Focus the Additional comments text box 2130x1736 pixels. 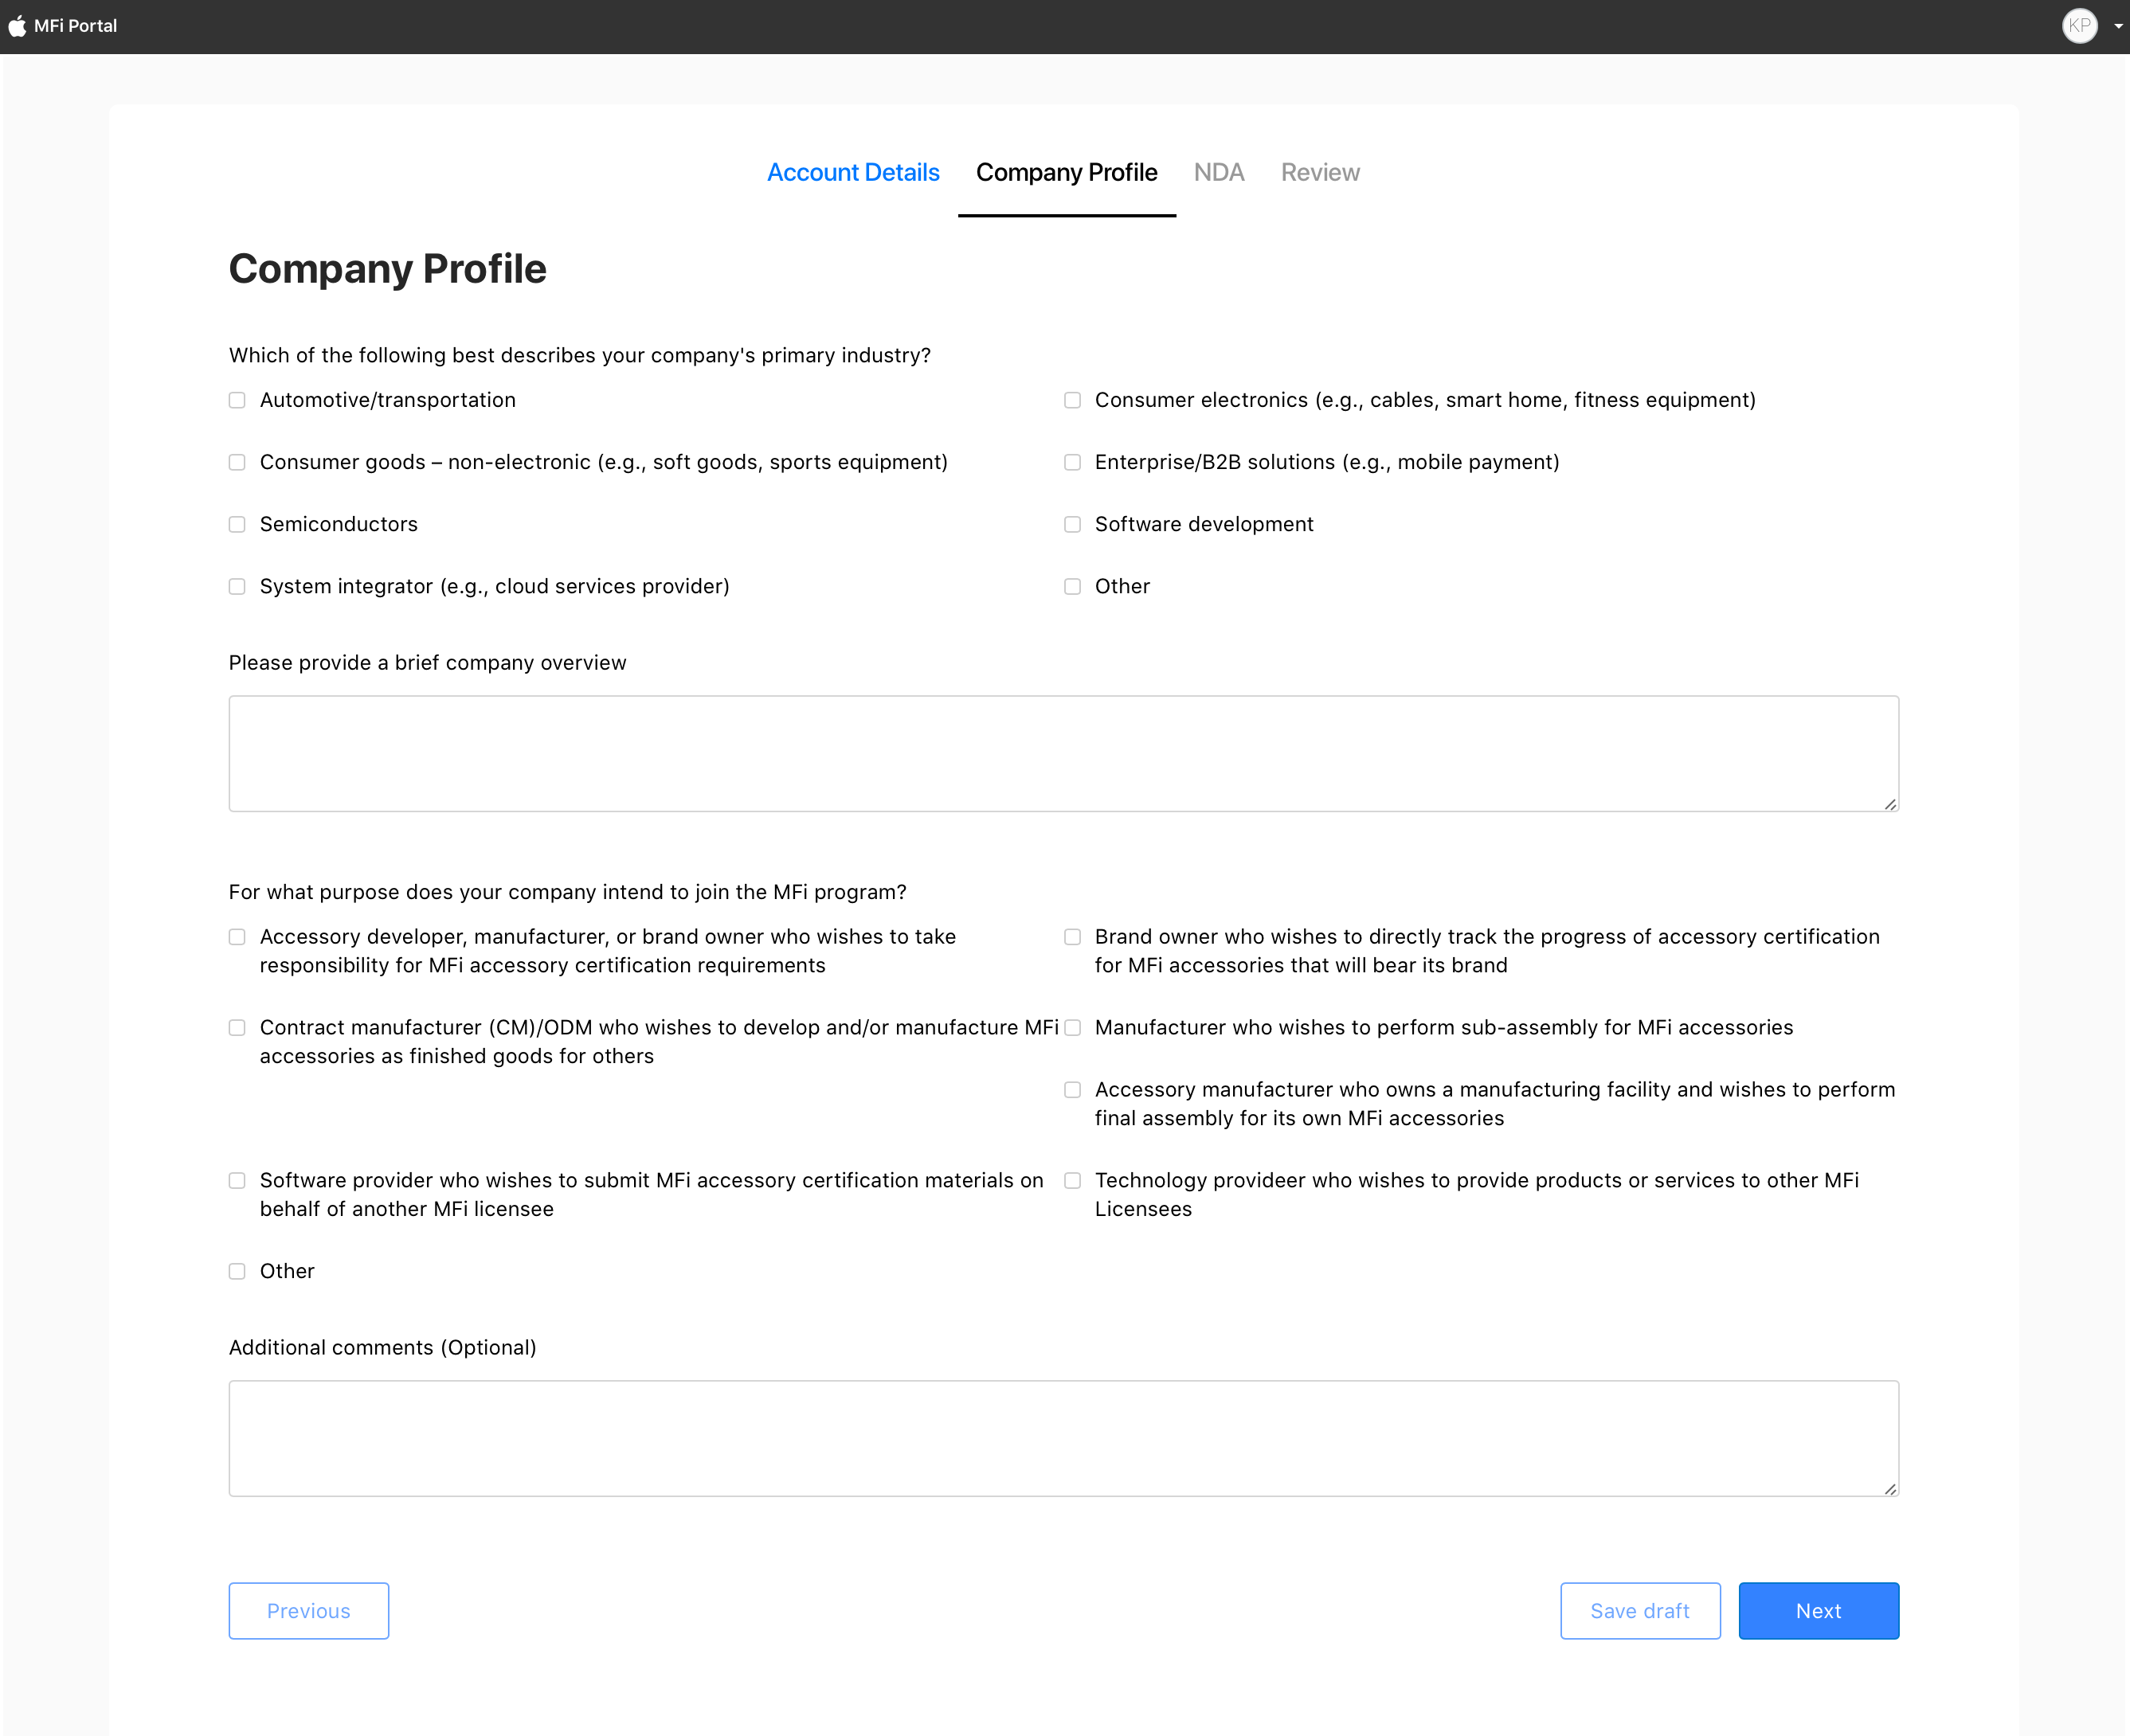pyautogui.click(x=1063, y=1438)
